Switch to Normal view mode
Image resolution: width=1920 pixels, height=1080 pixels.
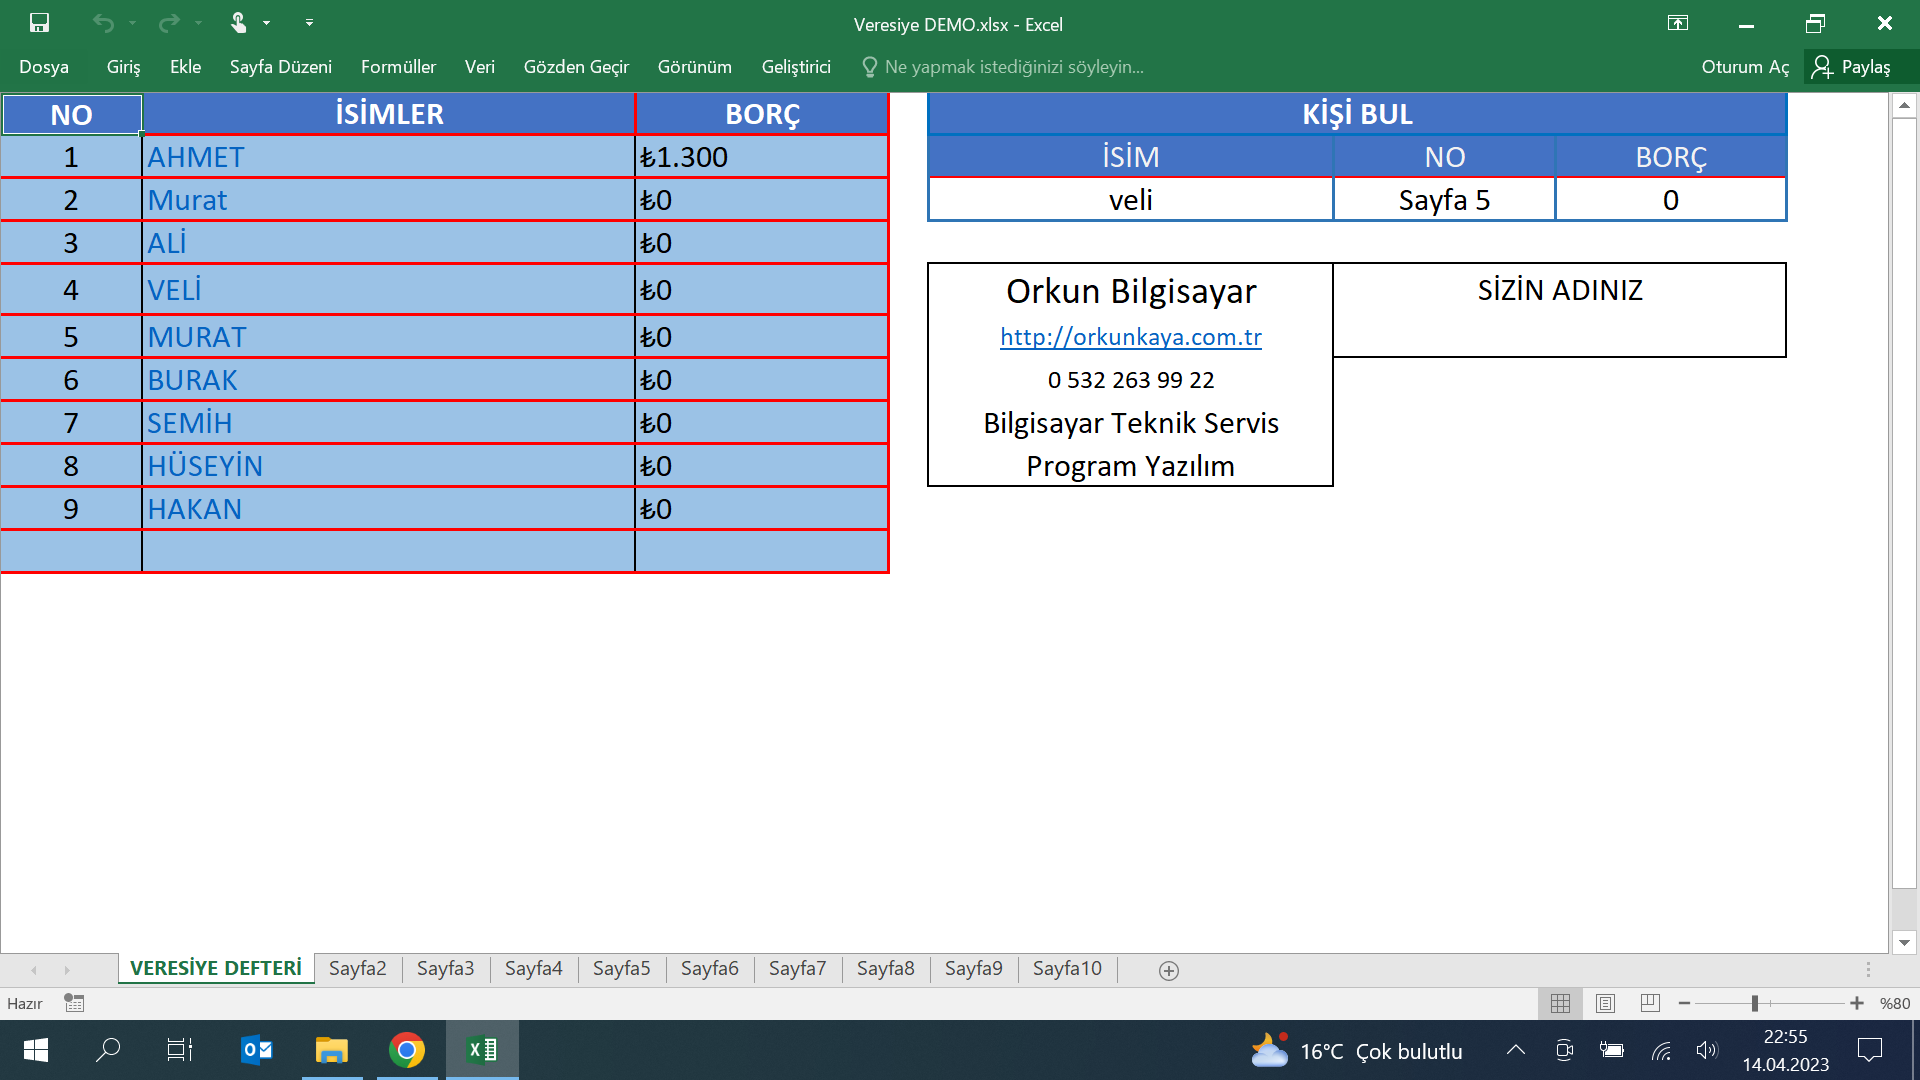(1560, 1003)
